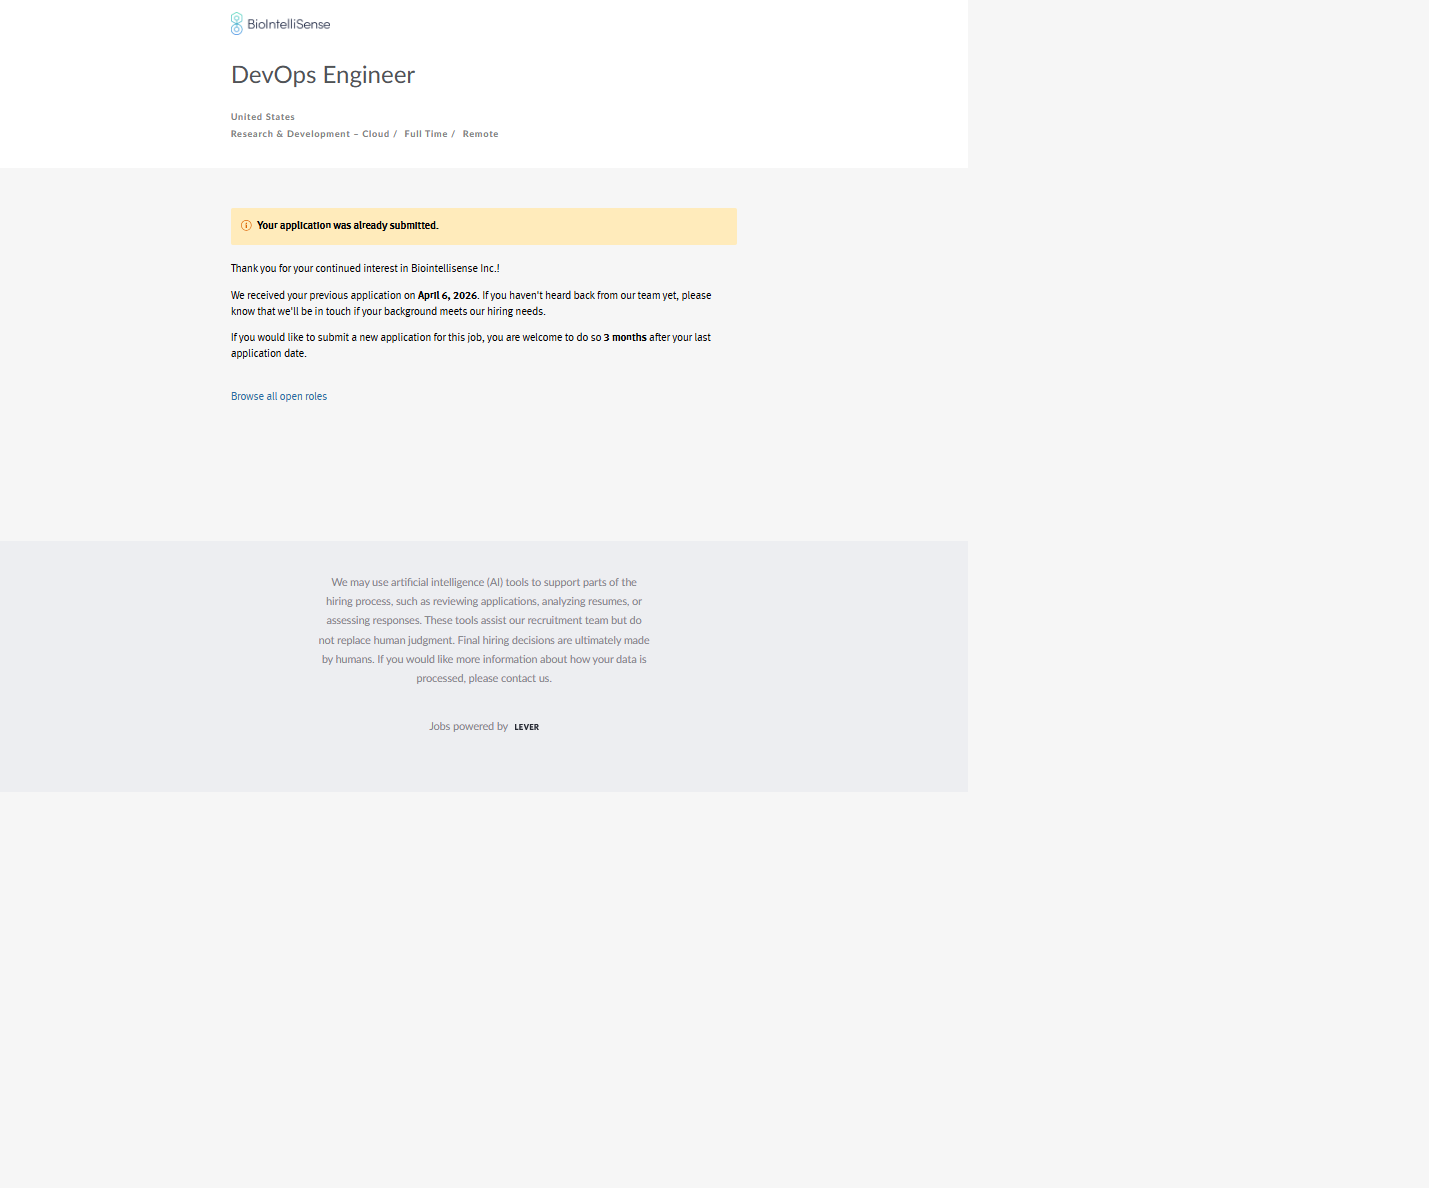Click the orange info icon in alert banner
The width and height of the screenshot is (1429, 1188).
(x=246, y=226)
